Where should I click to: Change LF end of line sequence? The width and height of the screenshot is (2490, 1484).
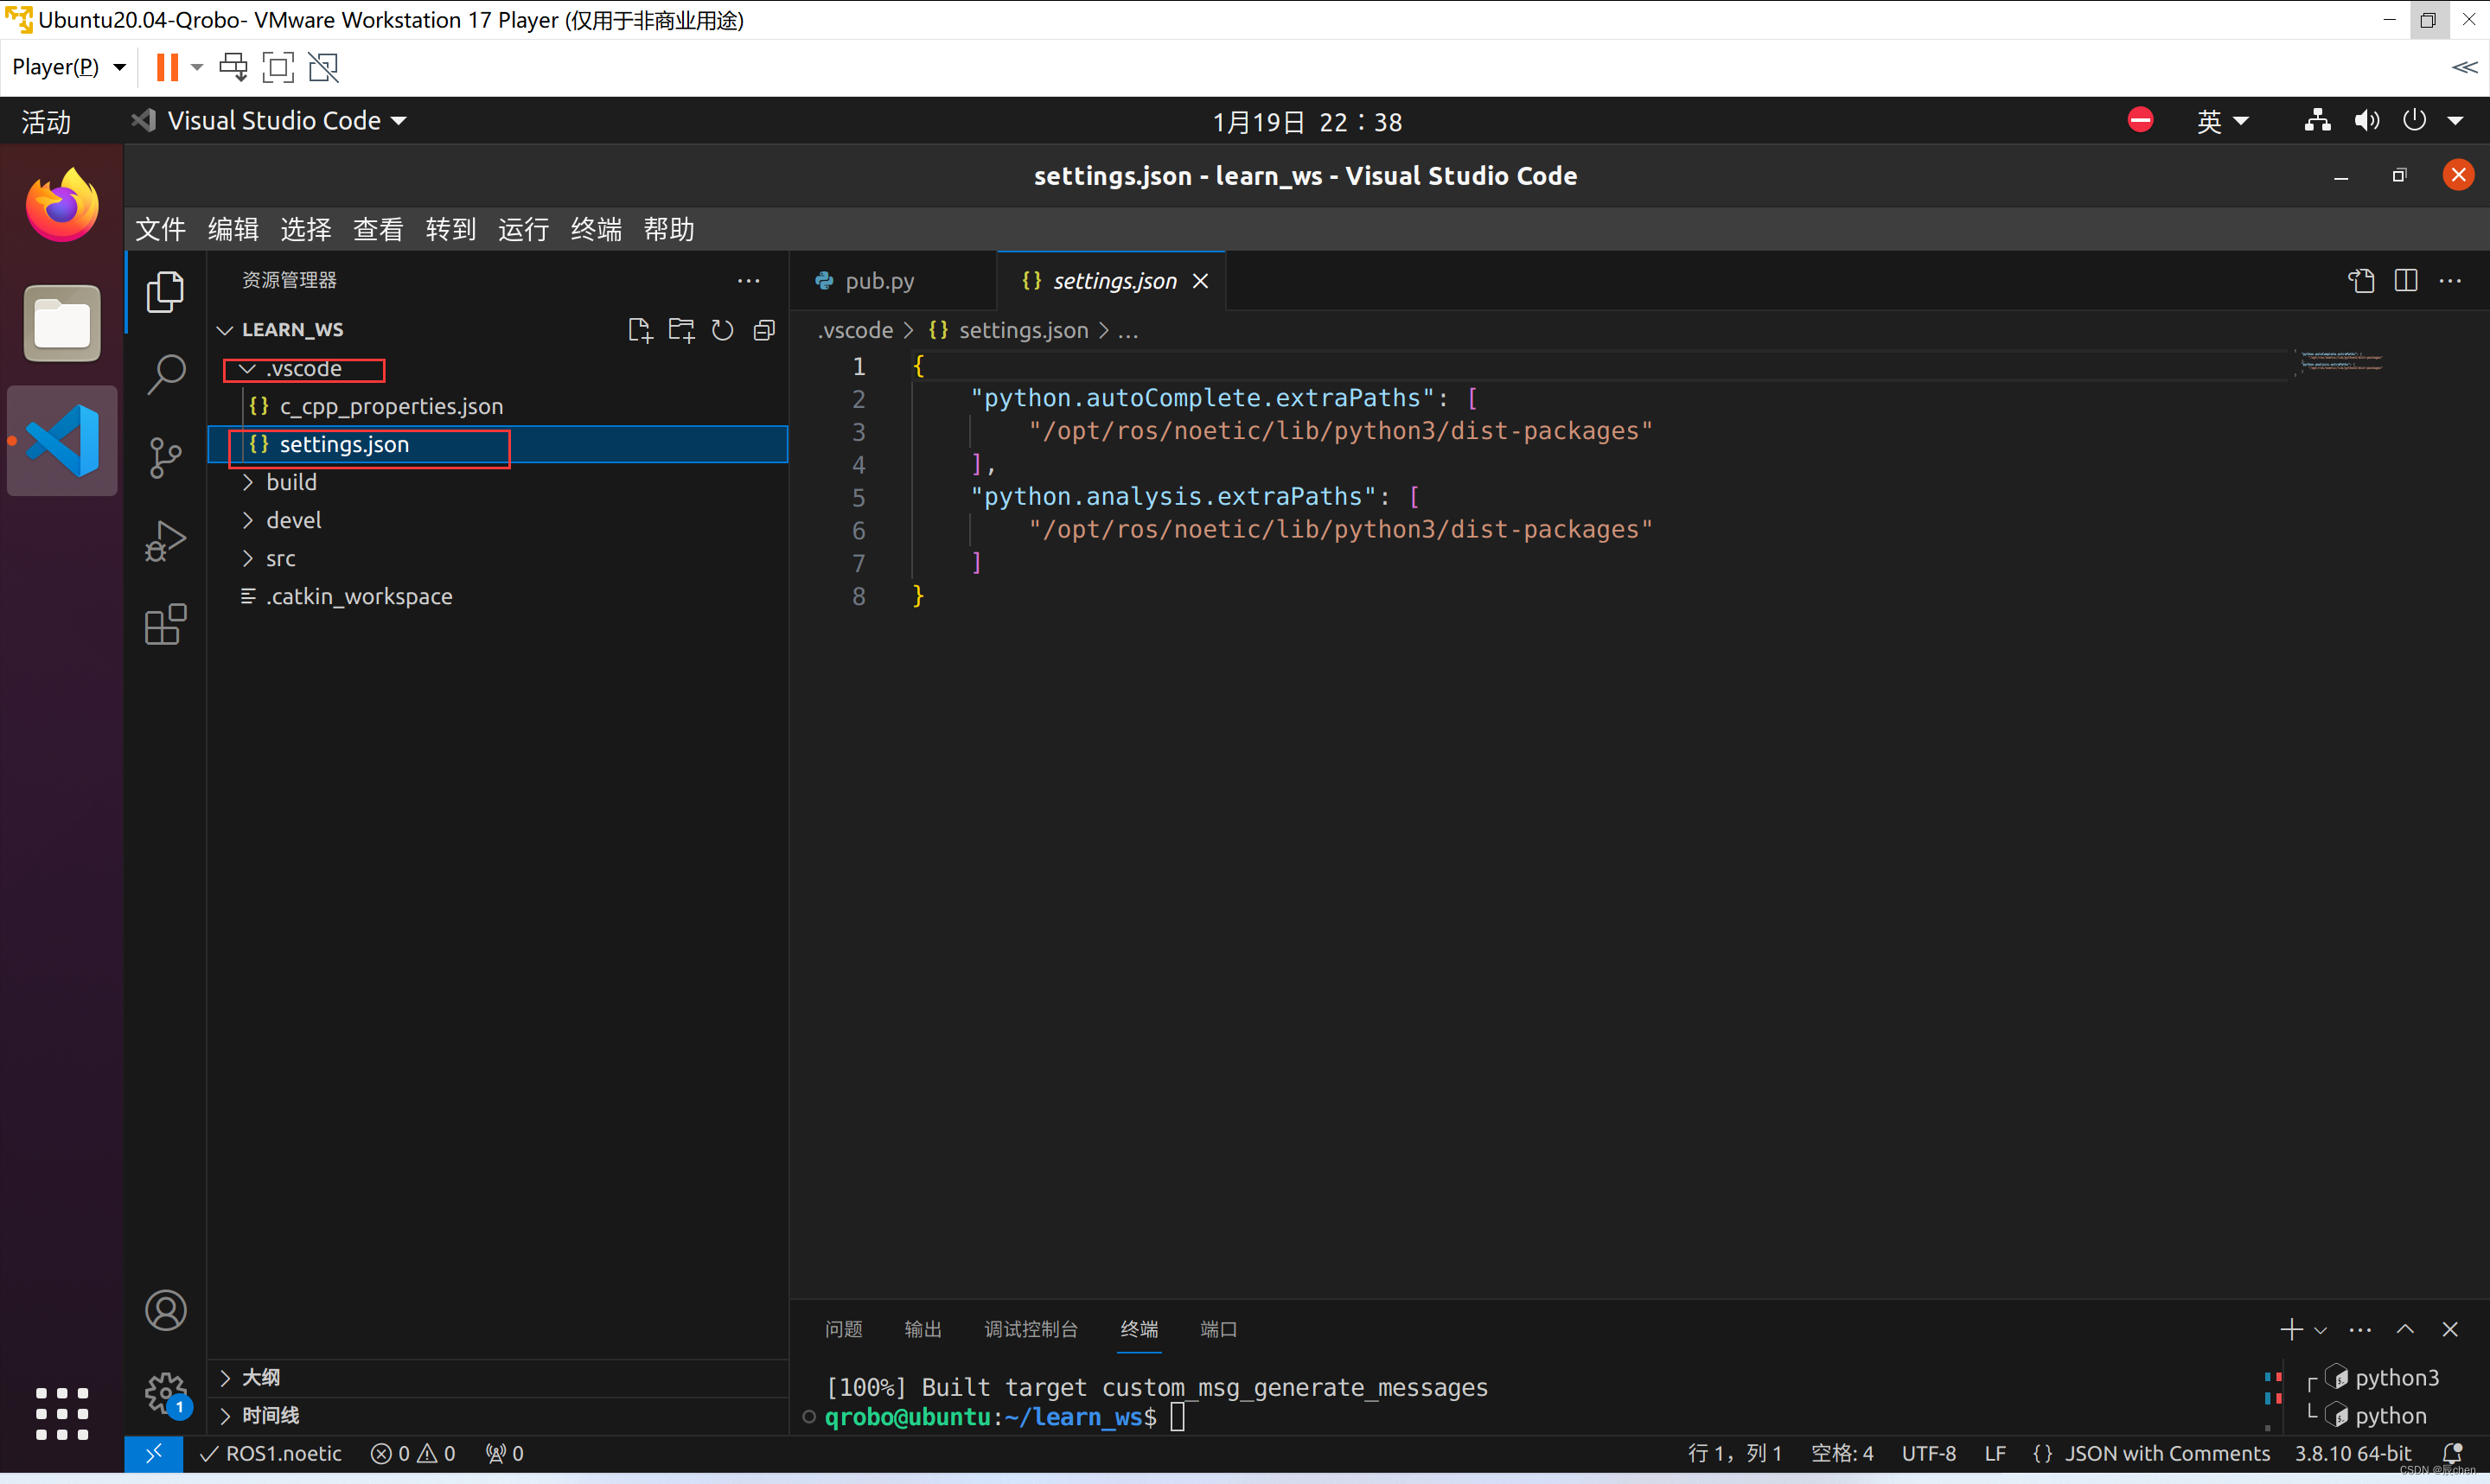pos(1994,1453)
